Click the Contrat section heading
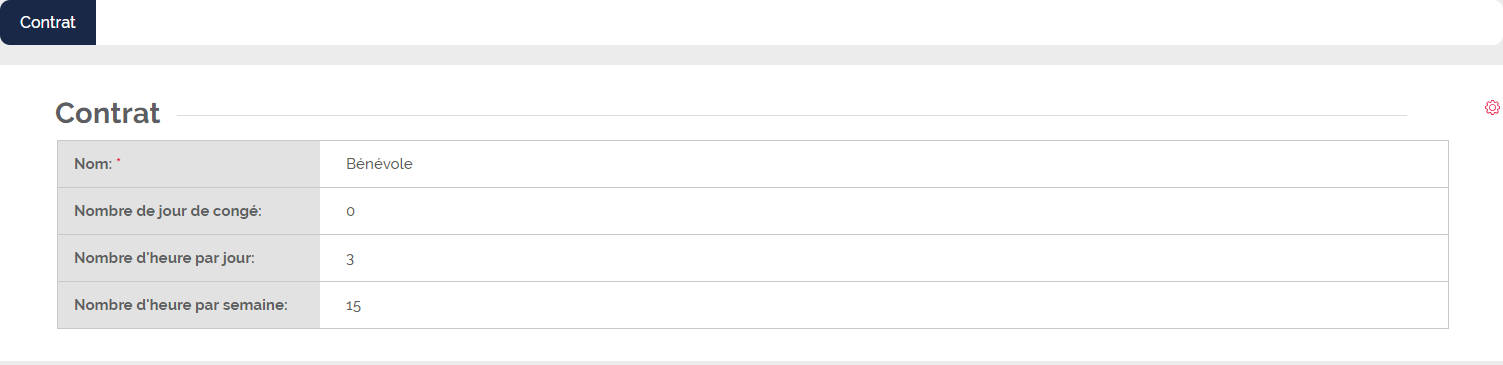 pos(107,113)
